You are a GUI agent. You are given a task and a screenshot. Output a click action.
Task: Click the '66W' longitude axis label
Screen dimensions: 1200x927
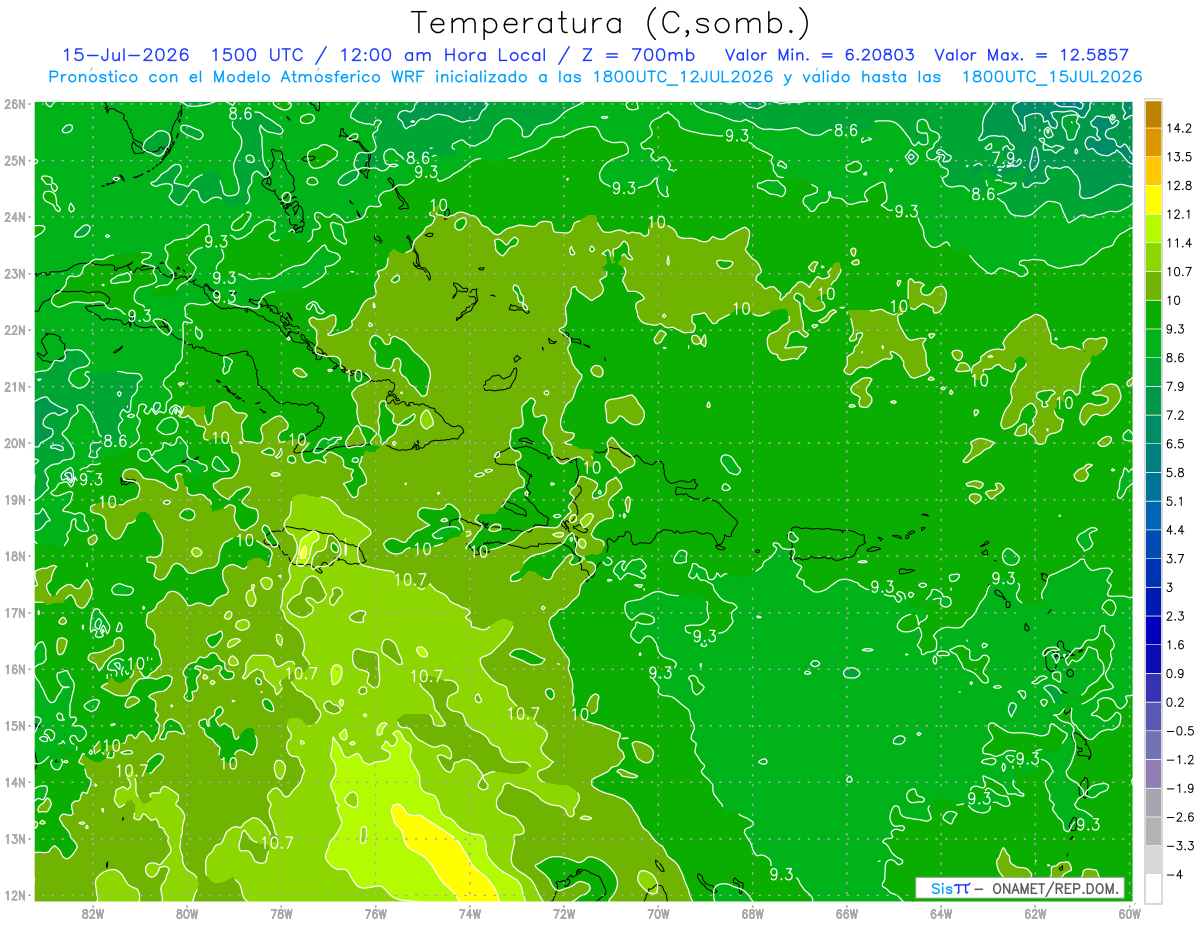[x=847, y=913]
